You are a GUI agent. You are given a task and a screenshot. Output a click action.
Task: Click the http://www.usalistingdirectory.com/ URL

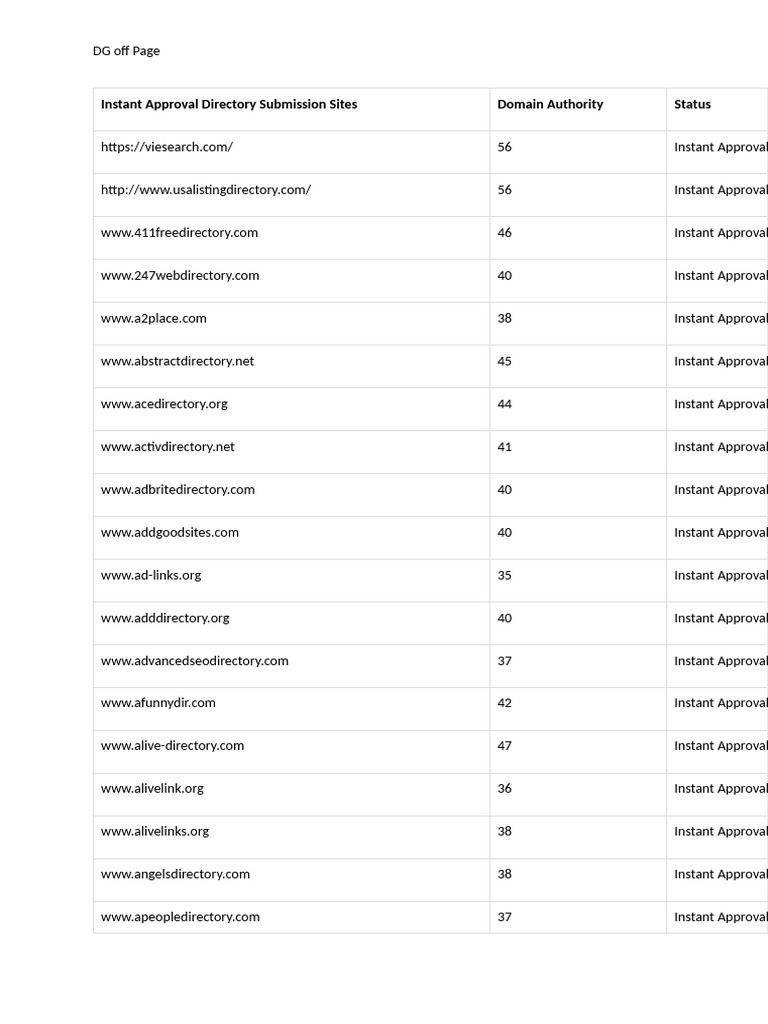coord(205,190)
